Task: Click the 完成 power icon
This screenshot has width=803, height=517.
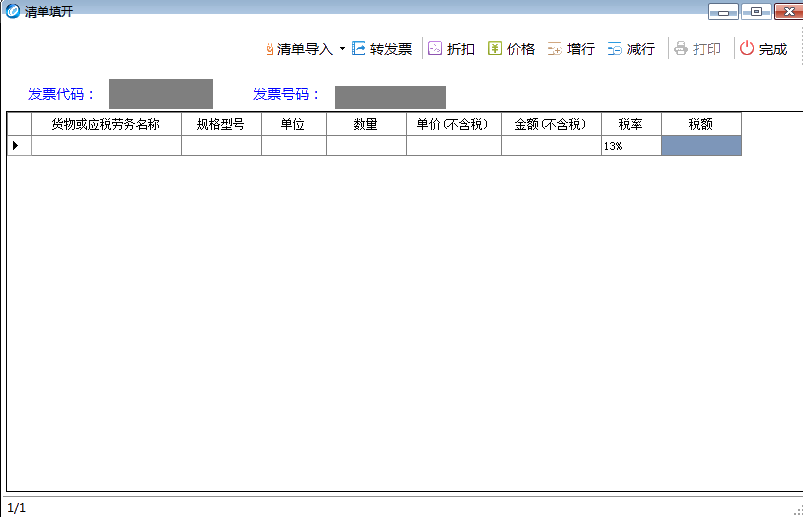Action: click(x=747, y=49)
